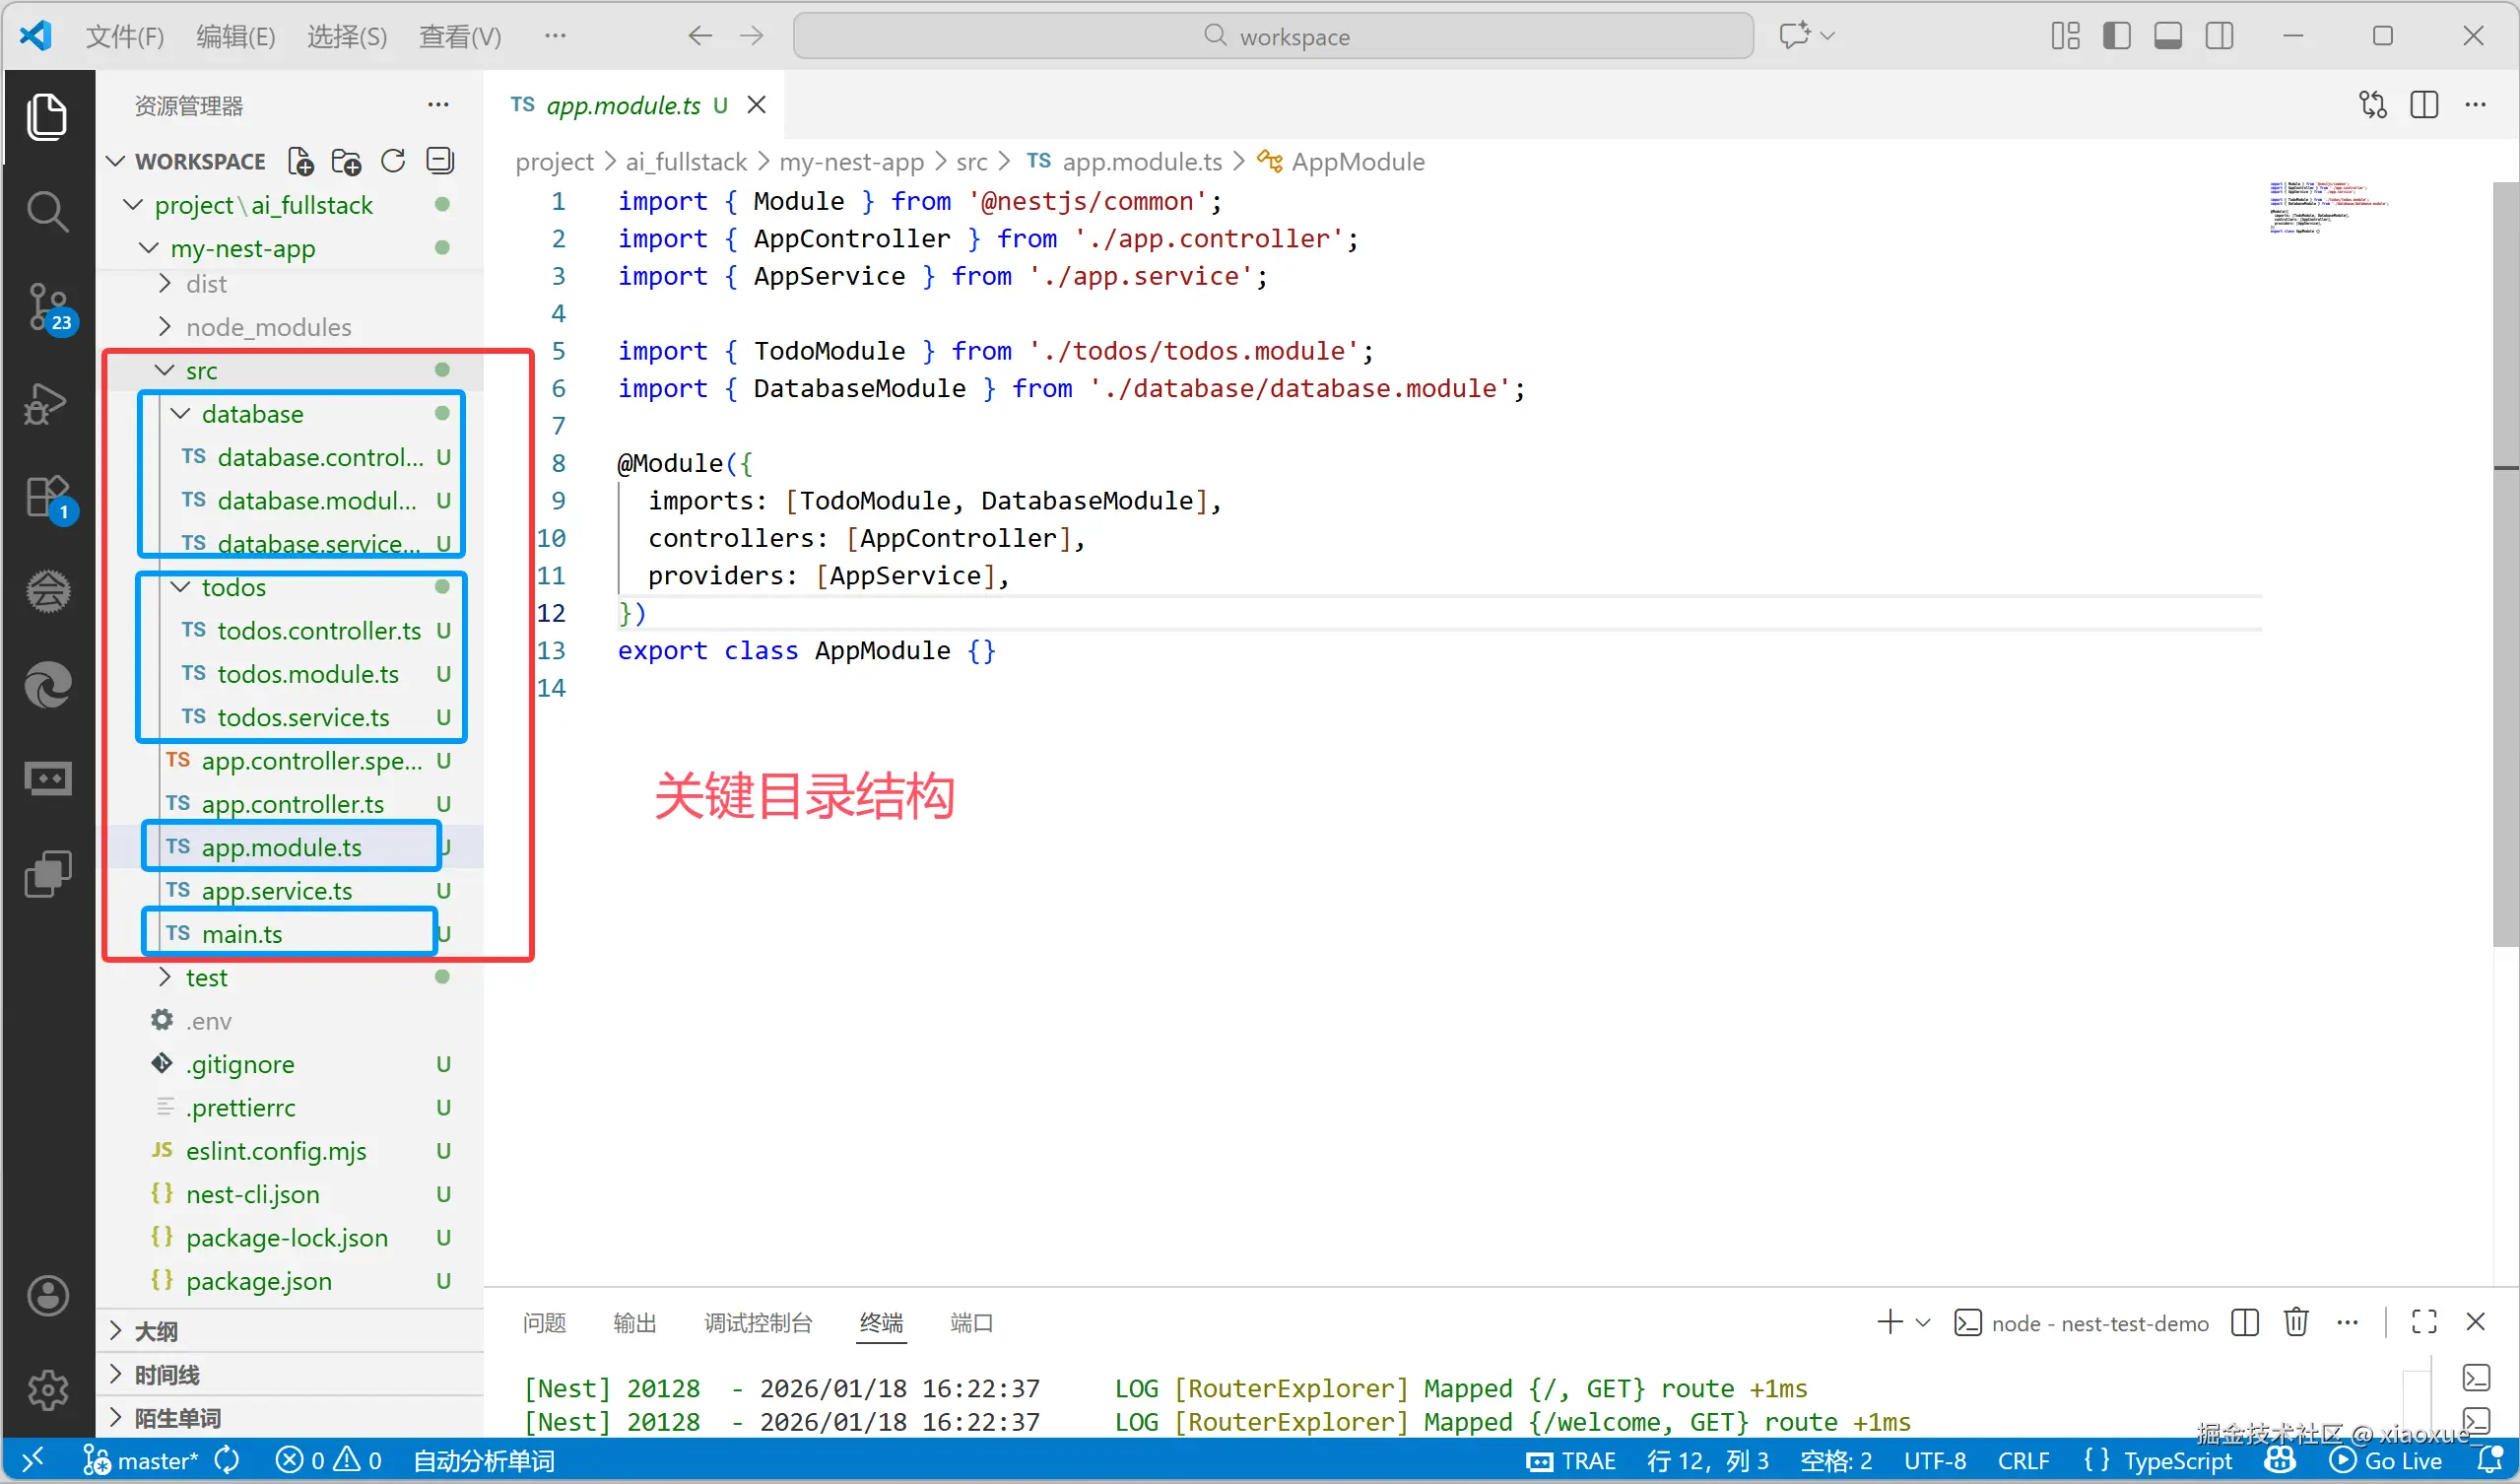Kill the active terminal with trash icon
Viewport: 2520px width, 1484px height.
2296,1320
